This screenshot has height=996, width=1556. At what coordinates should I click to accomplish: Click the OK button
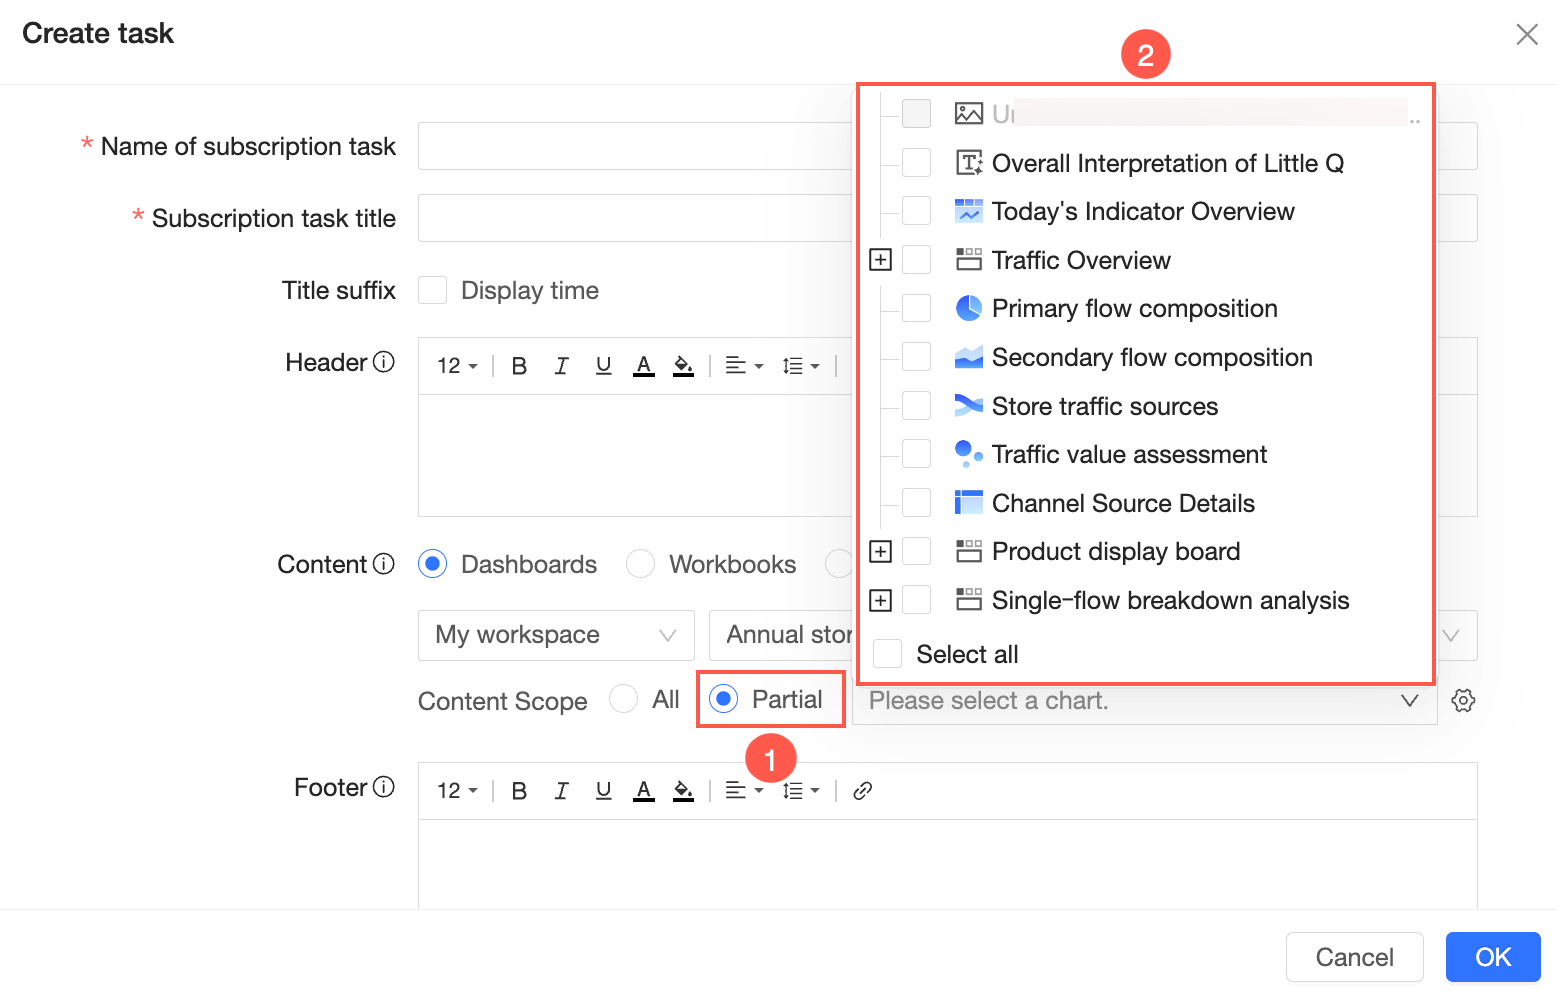click(1493, 957)
